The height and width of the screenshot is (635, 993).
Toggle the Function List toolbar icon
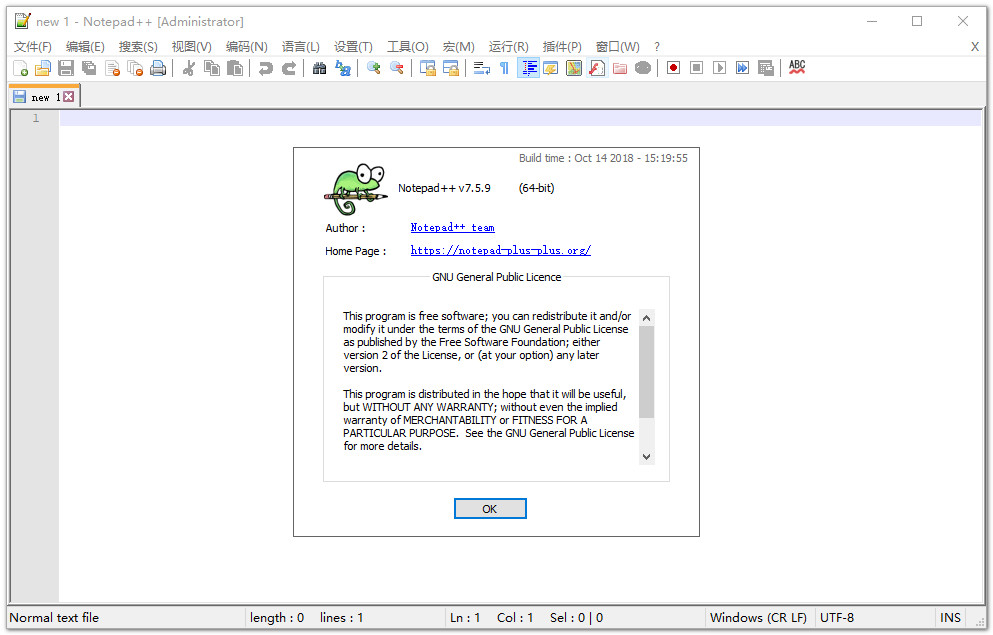(x=597, y=68)
